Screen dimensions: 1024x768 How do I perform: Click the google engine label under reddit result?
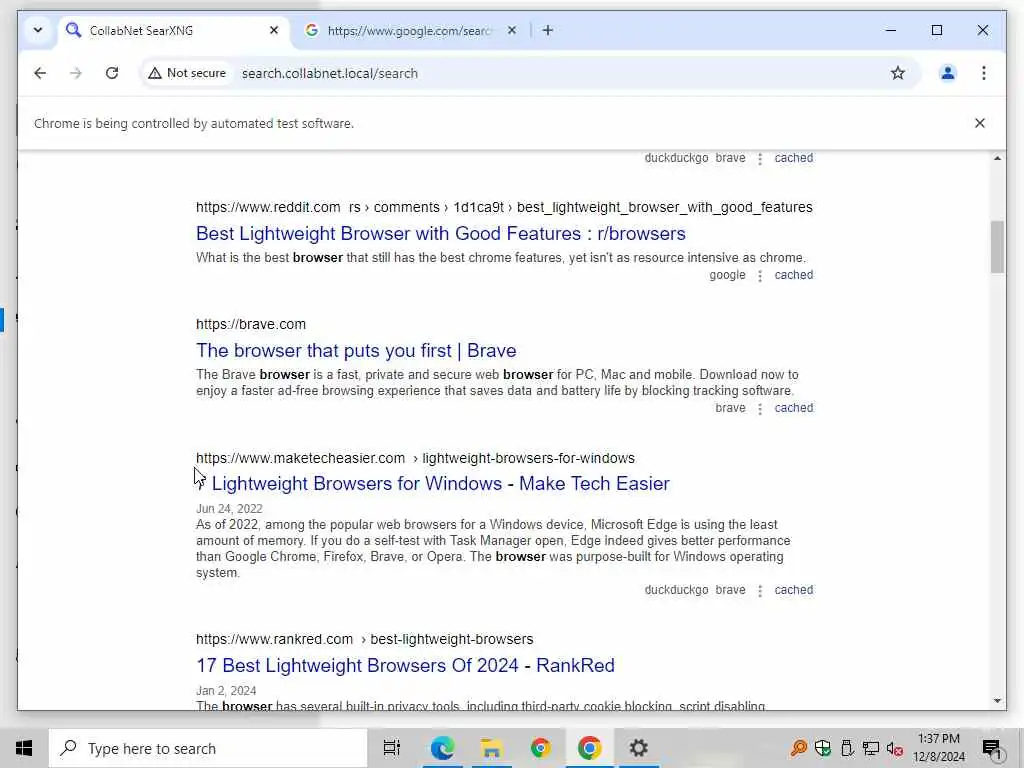(x=728, y=275)
